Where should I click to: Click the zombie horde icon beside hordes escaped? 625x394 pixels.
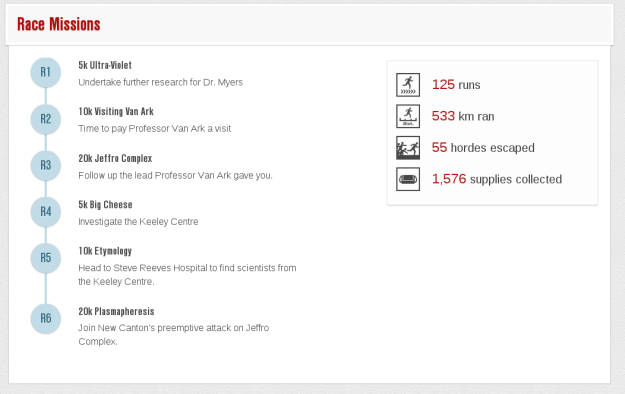[408, 148]
